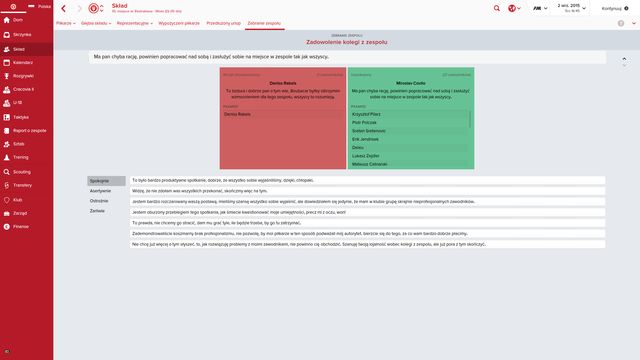Screen dimensions: 640x360
Task: Go back with the left arrow
Action: coord(64,8)
